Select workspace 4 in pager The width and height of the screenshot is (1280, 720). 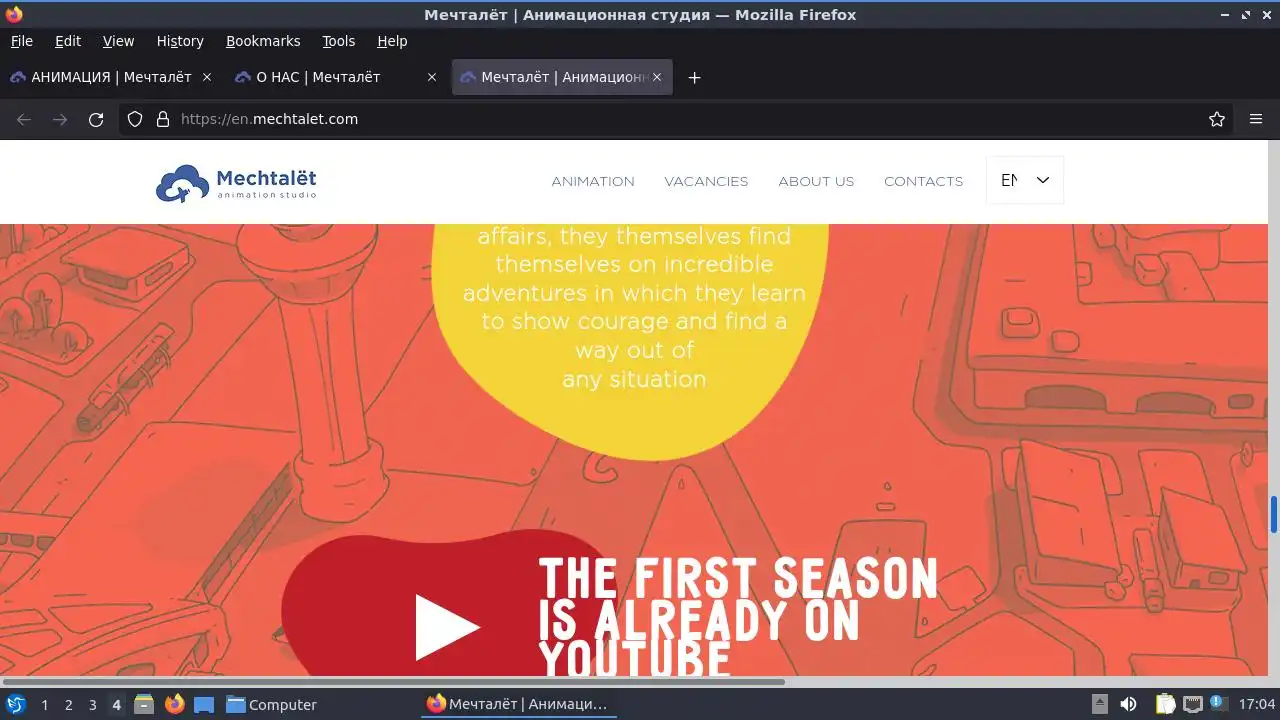tap(116, 705)
